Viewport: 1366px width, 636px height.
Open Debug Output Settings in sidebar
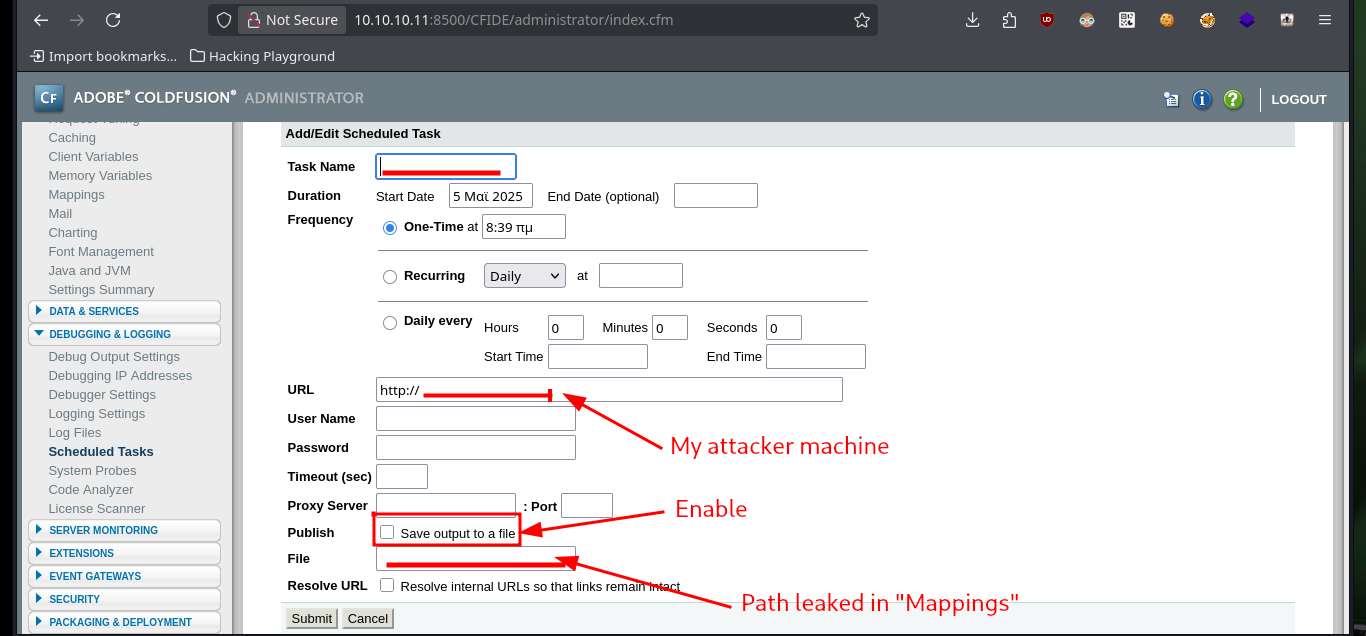[x=114, y=357]
